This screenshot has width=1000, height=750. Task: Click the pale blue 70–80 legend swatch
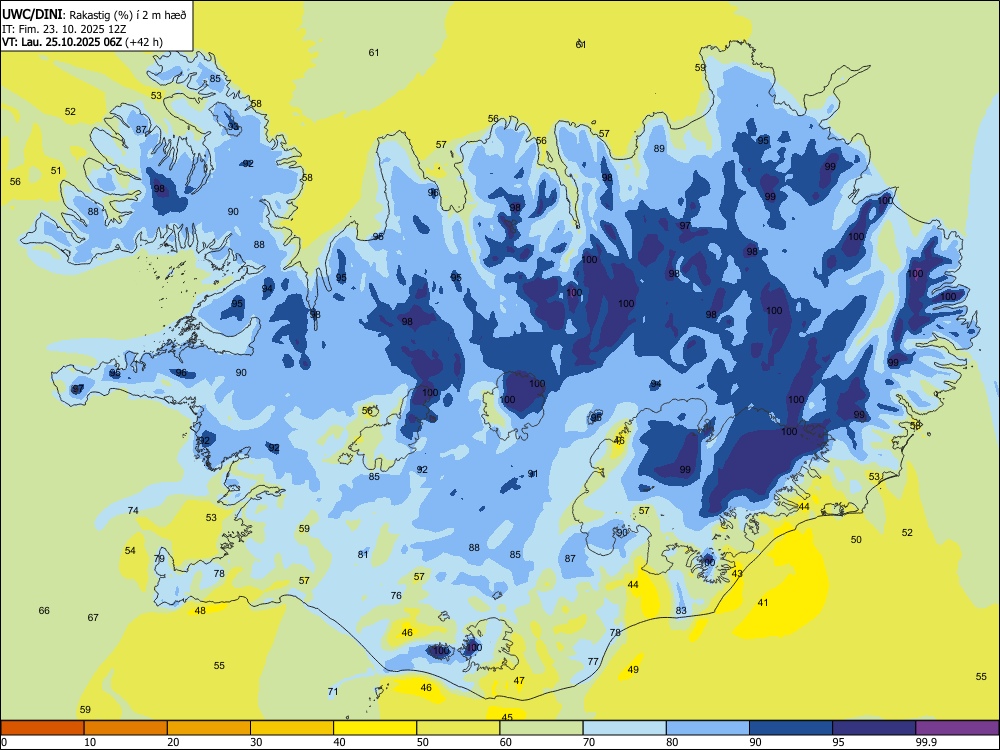click(624, 728)
